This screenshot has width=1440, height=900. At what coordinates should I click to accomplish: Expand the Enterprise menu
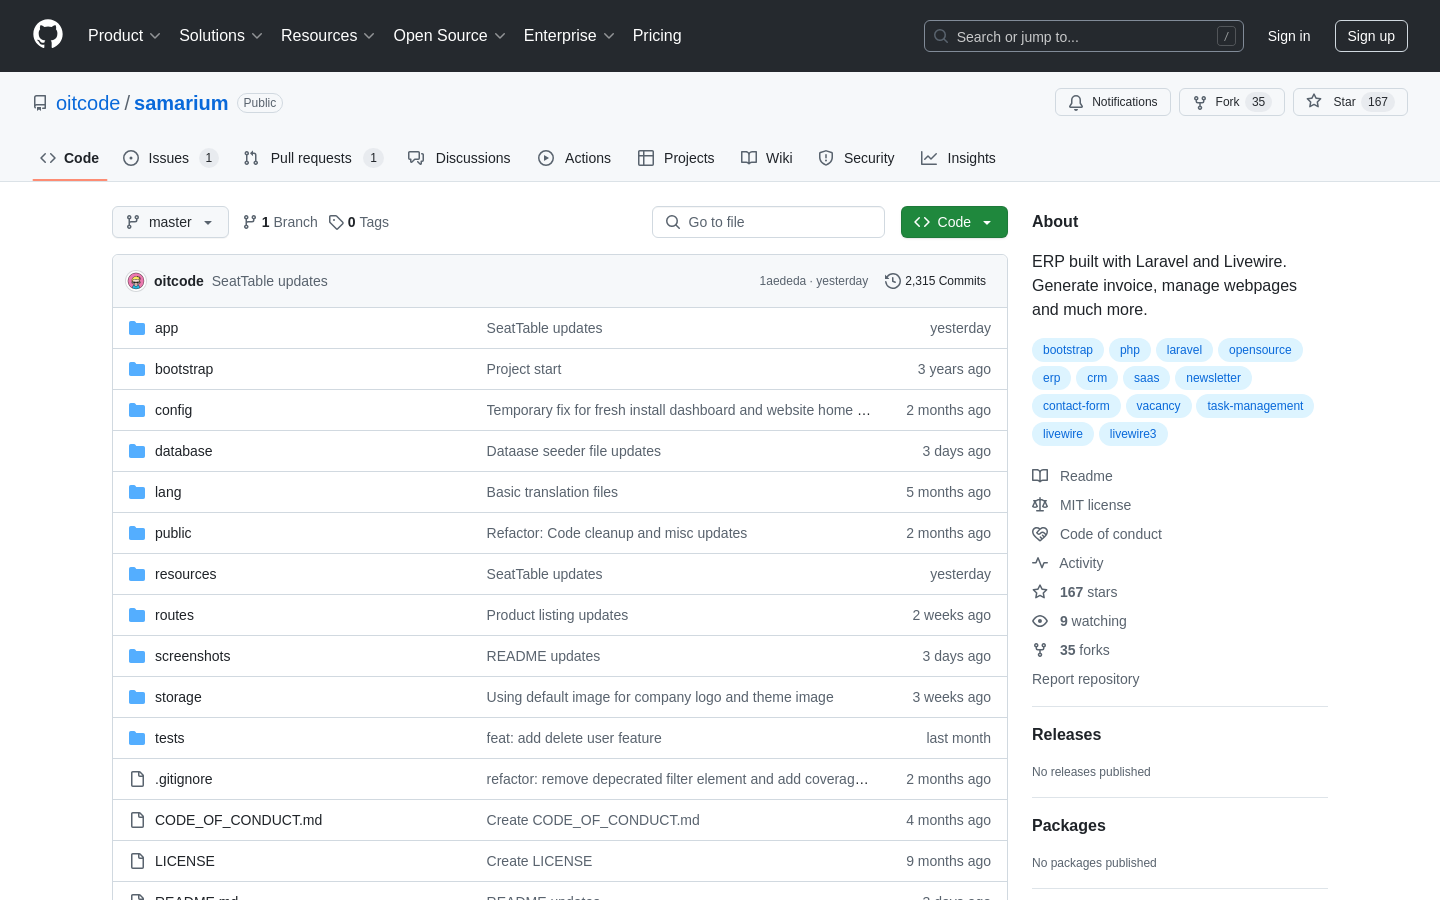[569, 36]
